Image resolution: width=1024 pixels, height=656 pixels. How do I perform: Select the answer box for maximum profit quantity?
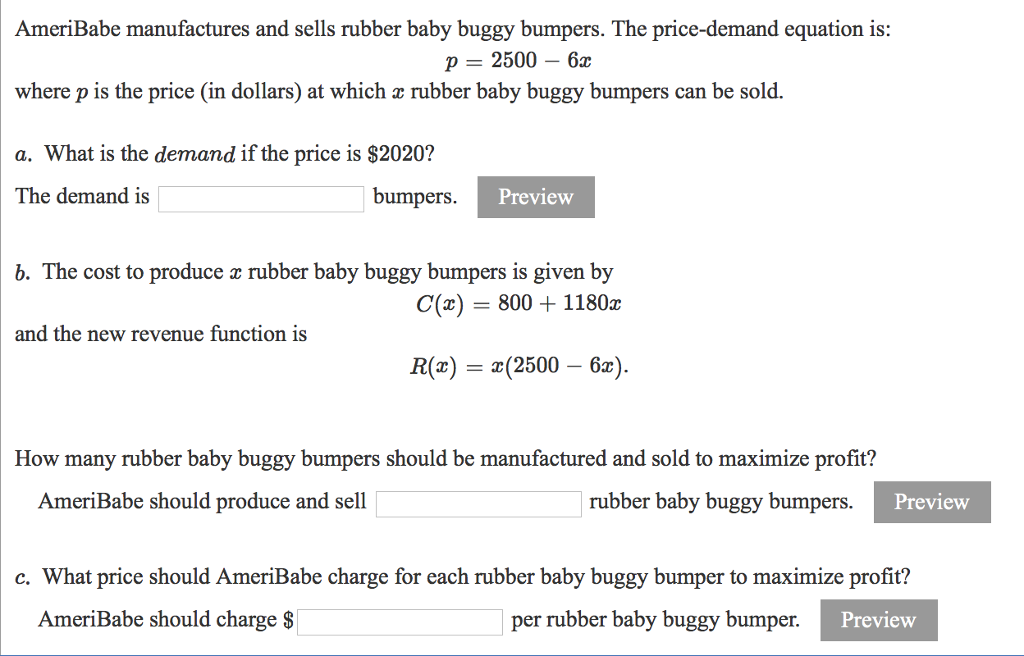pyautogui.click(x=478, y=503)
